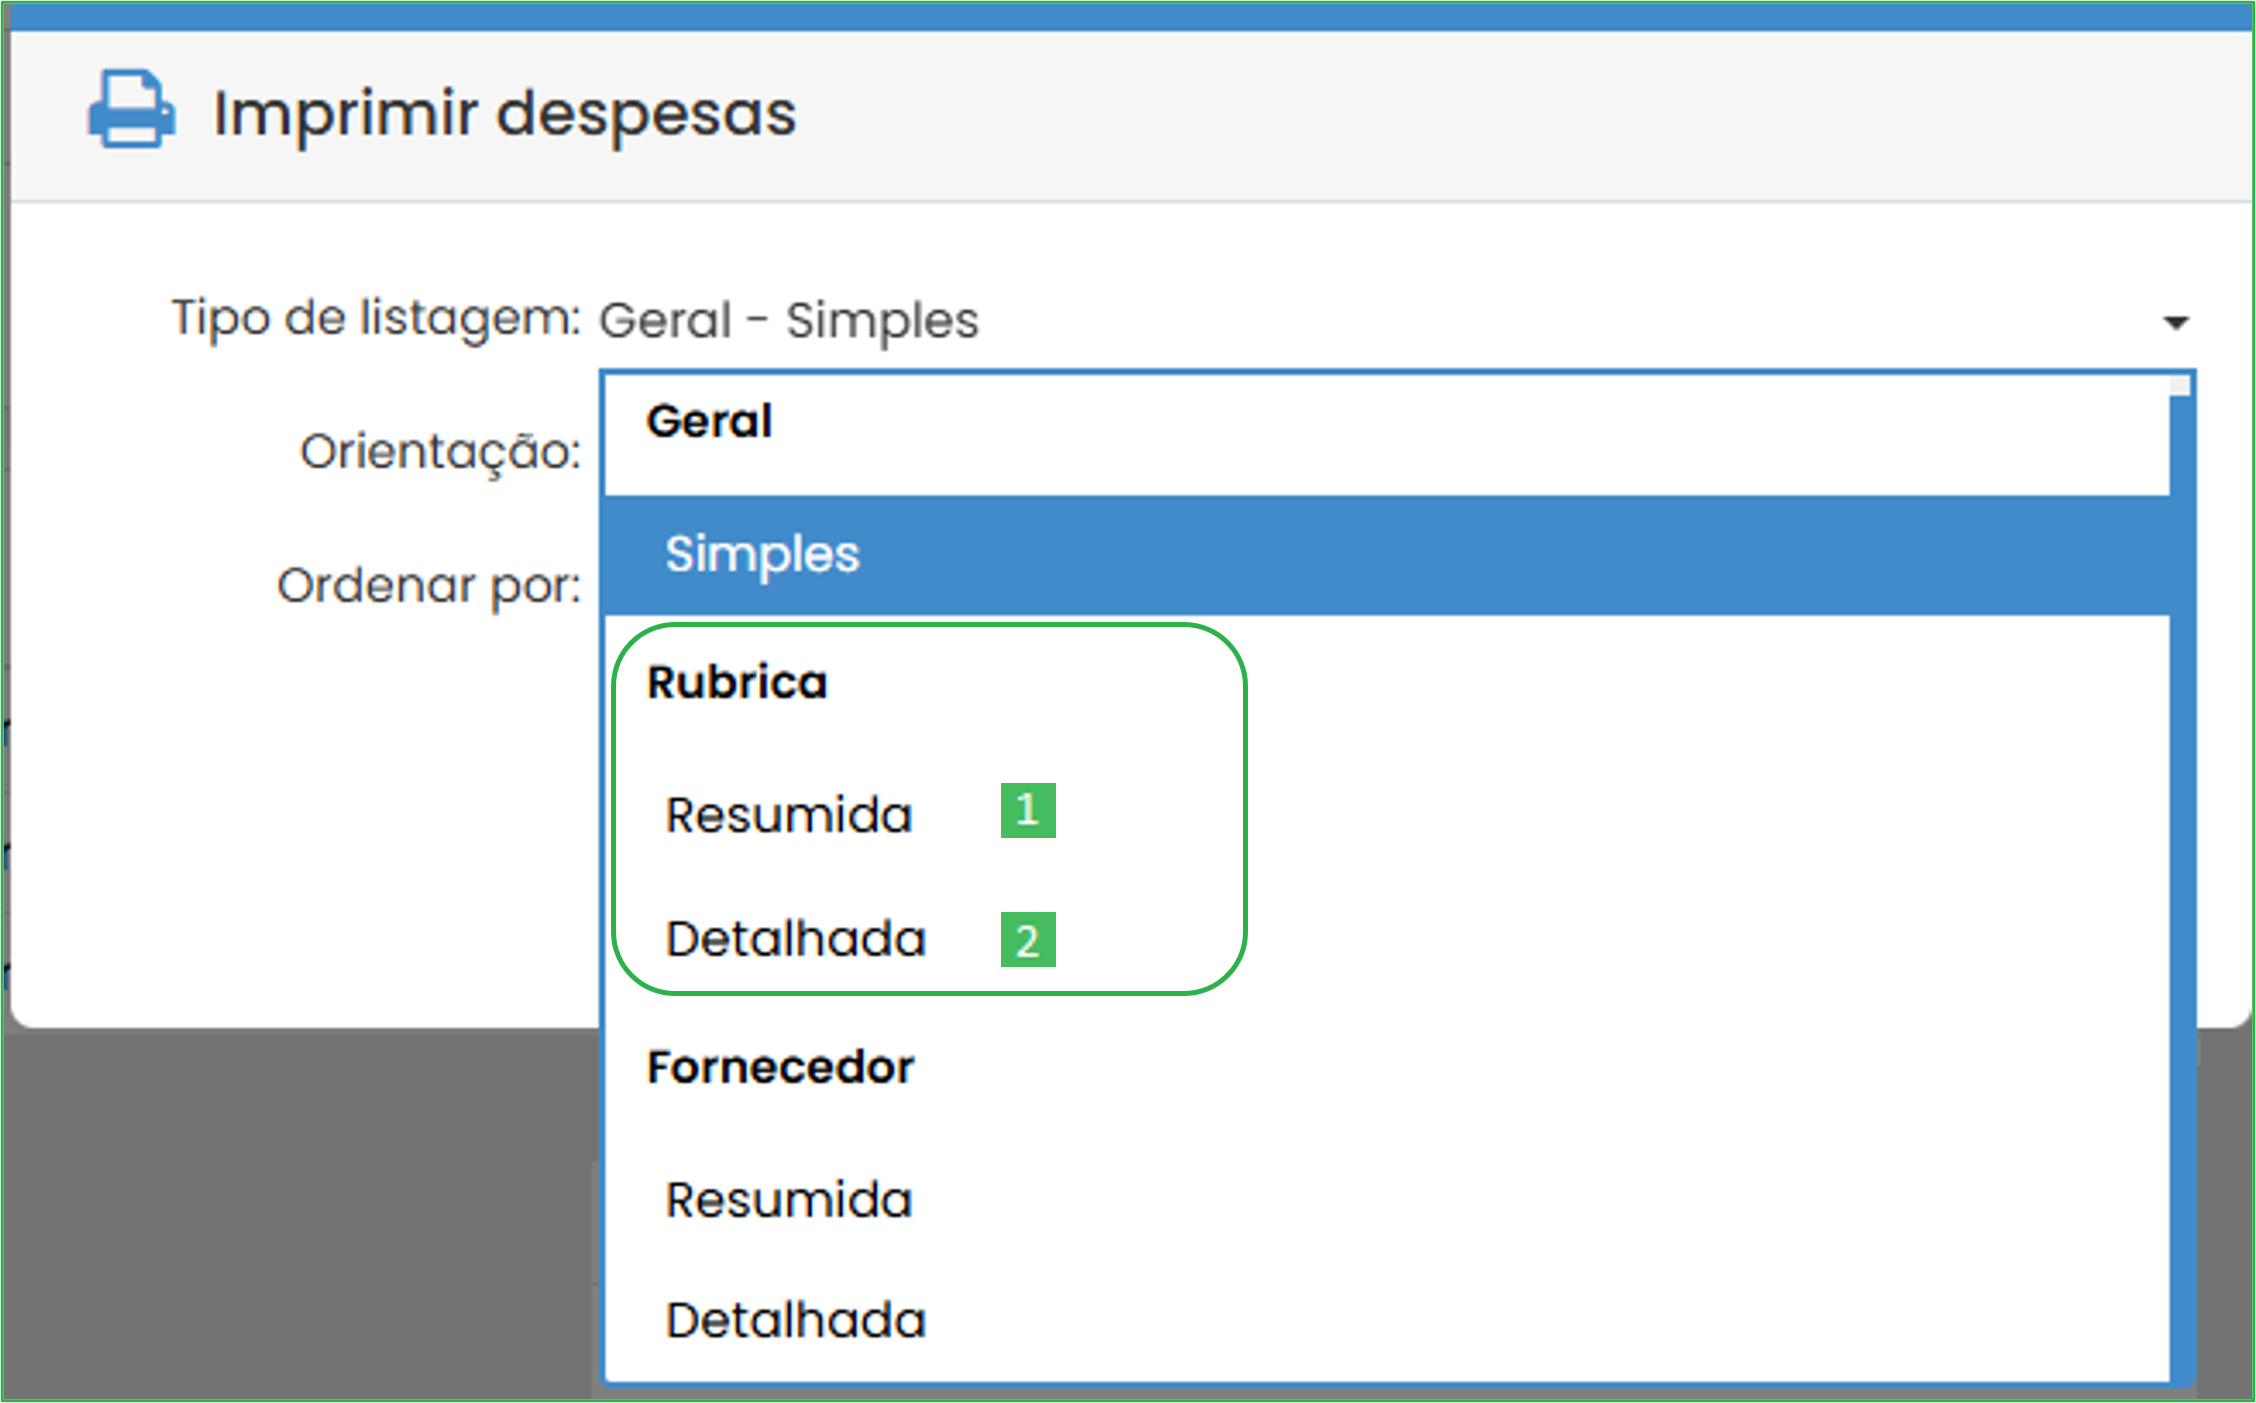Select Detalhada under Fornecedor

click(796, 1320)
